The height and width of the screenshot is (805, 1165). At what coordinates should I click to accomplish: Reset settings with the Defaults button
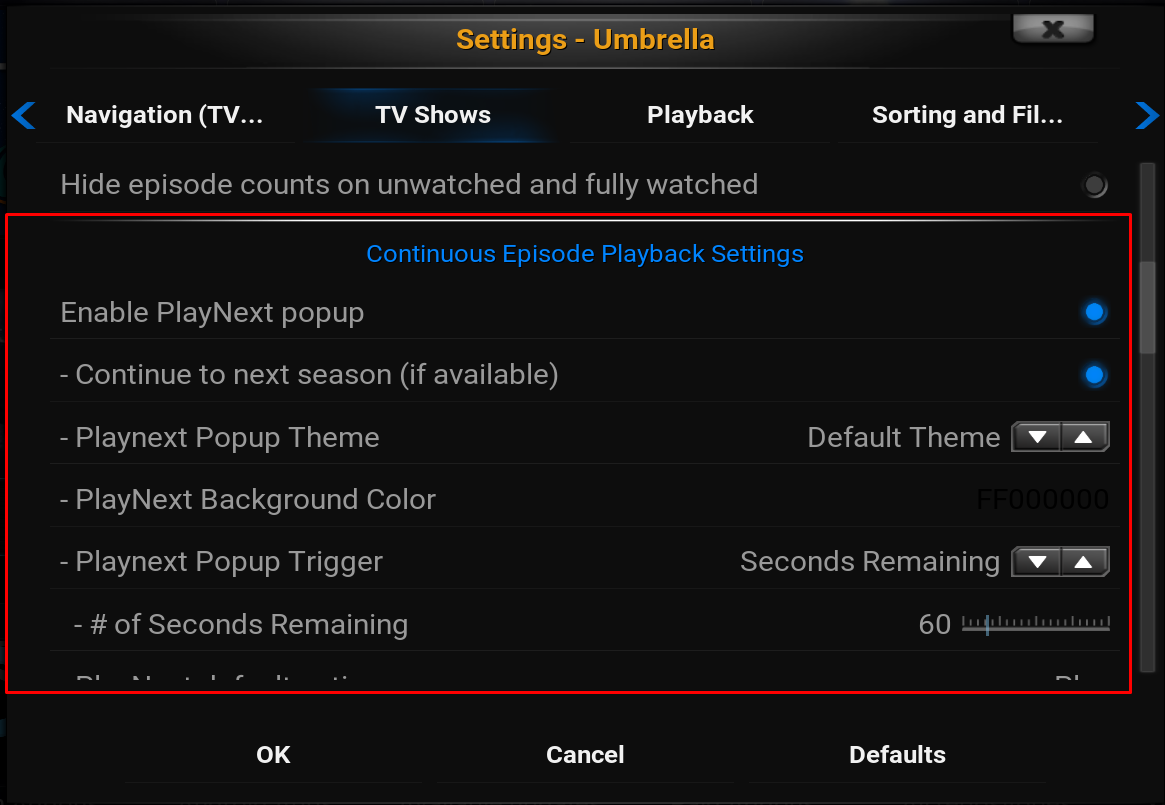(x=897, y=755)
